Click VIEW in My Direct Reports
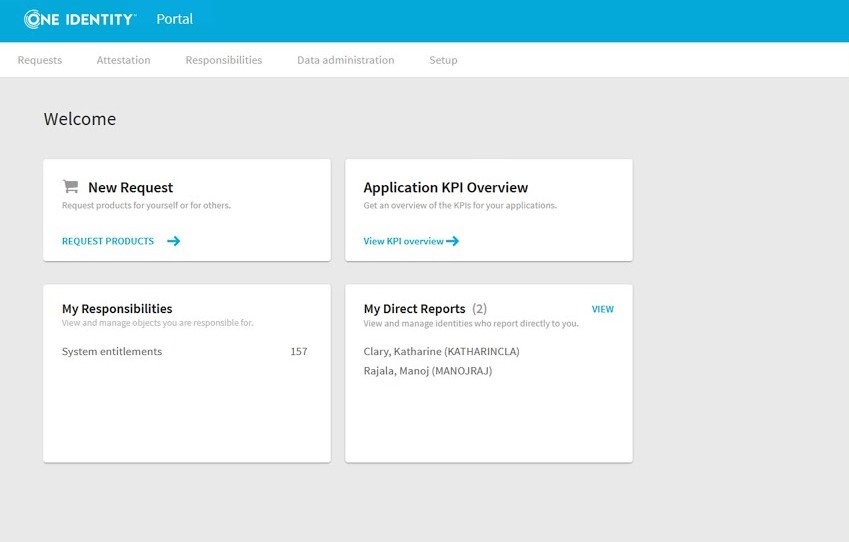This screenshot has width=849, height=542. (603, 309)
